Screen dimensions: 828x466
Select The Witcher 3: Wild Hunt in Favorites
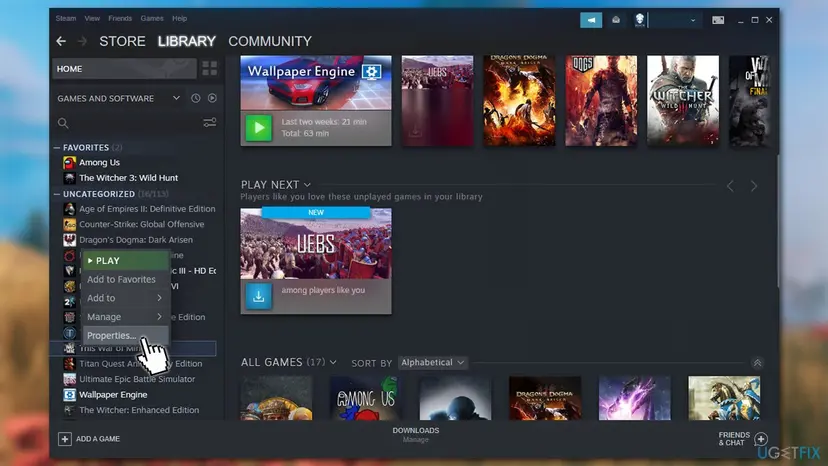[128, 178]
